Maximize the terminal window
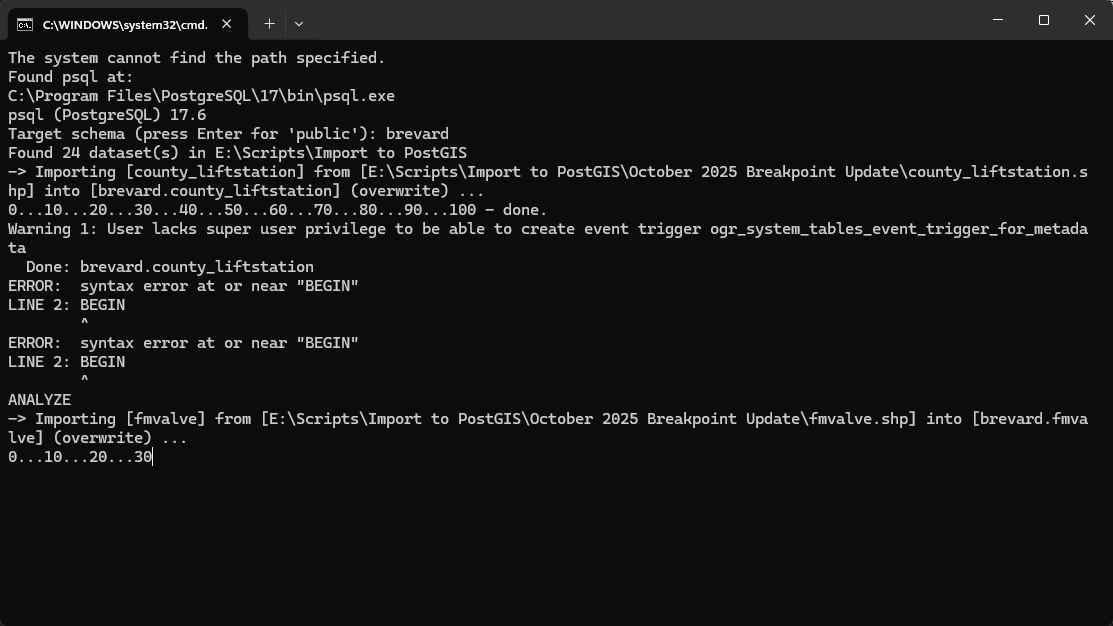 (x=1043, y=20)
